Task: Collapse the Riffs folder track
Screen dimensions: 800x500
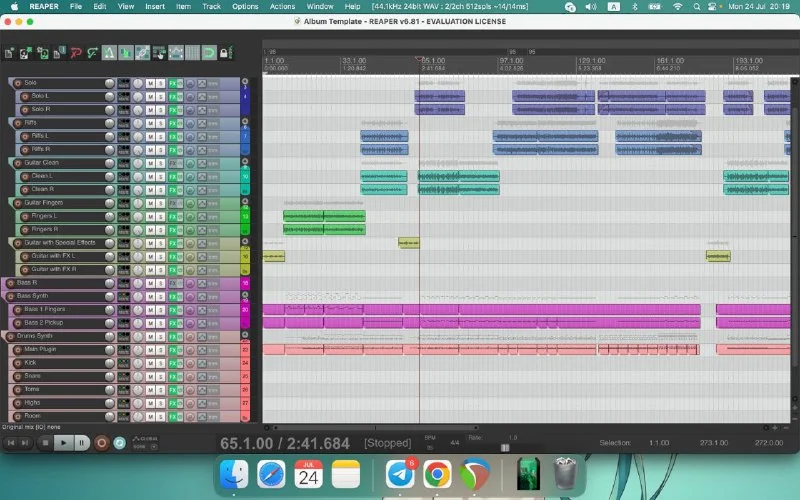Action: coord(13,122)
